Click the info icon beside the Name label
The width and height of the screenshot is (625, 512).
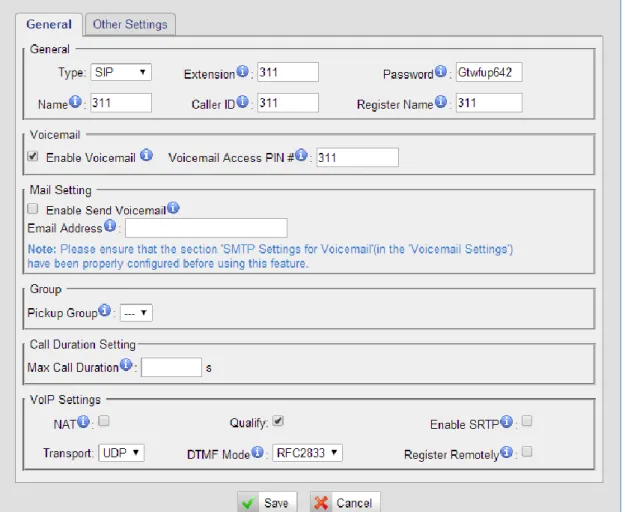75,102
